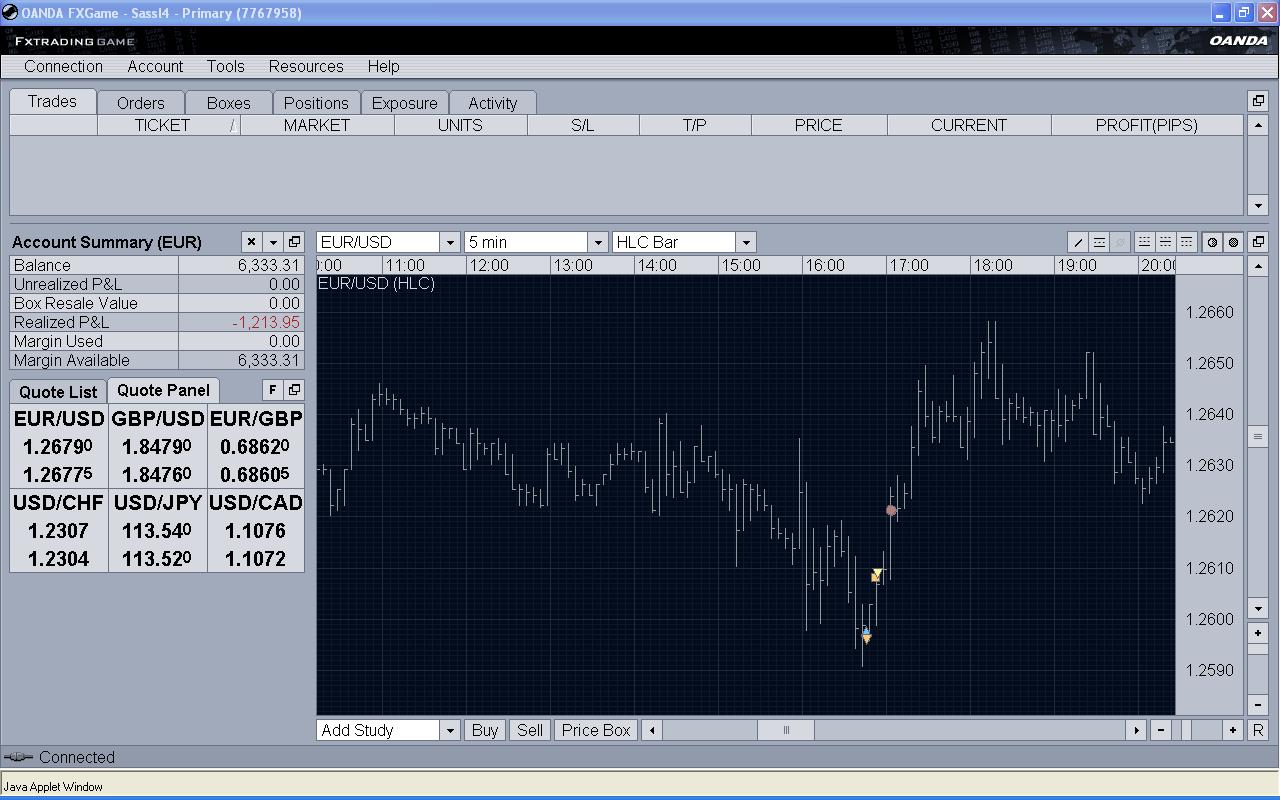Image resolution: width=1280 pixels, height=800 pixels.
Task: Zoom in chart time axis with plus
Action: (x=1233, y=730)
